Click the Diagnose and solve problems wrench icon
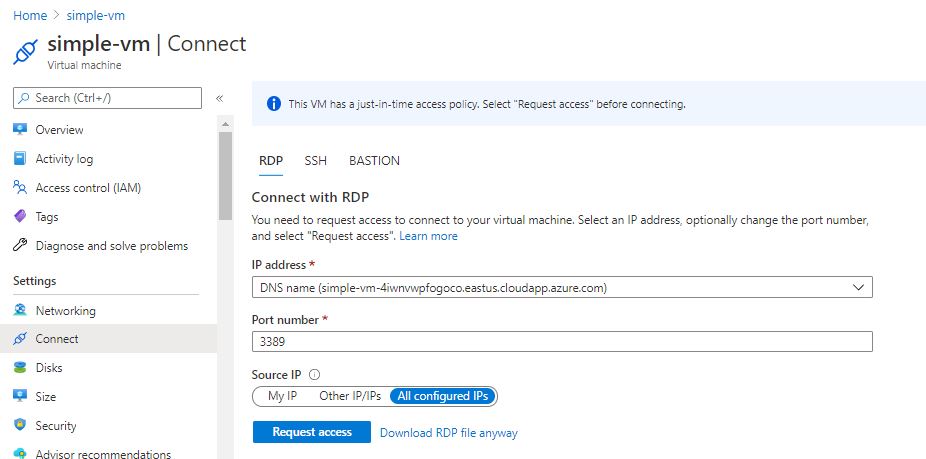The height and width of the screenshot is (459, 926). point(20,245)
